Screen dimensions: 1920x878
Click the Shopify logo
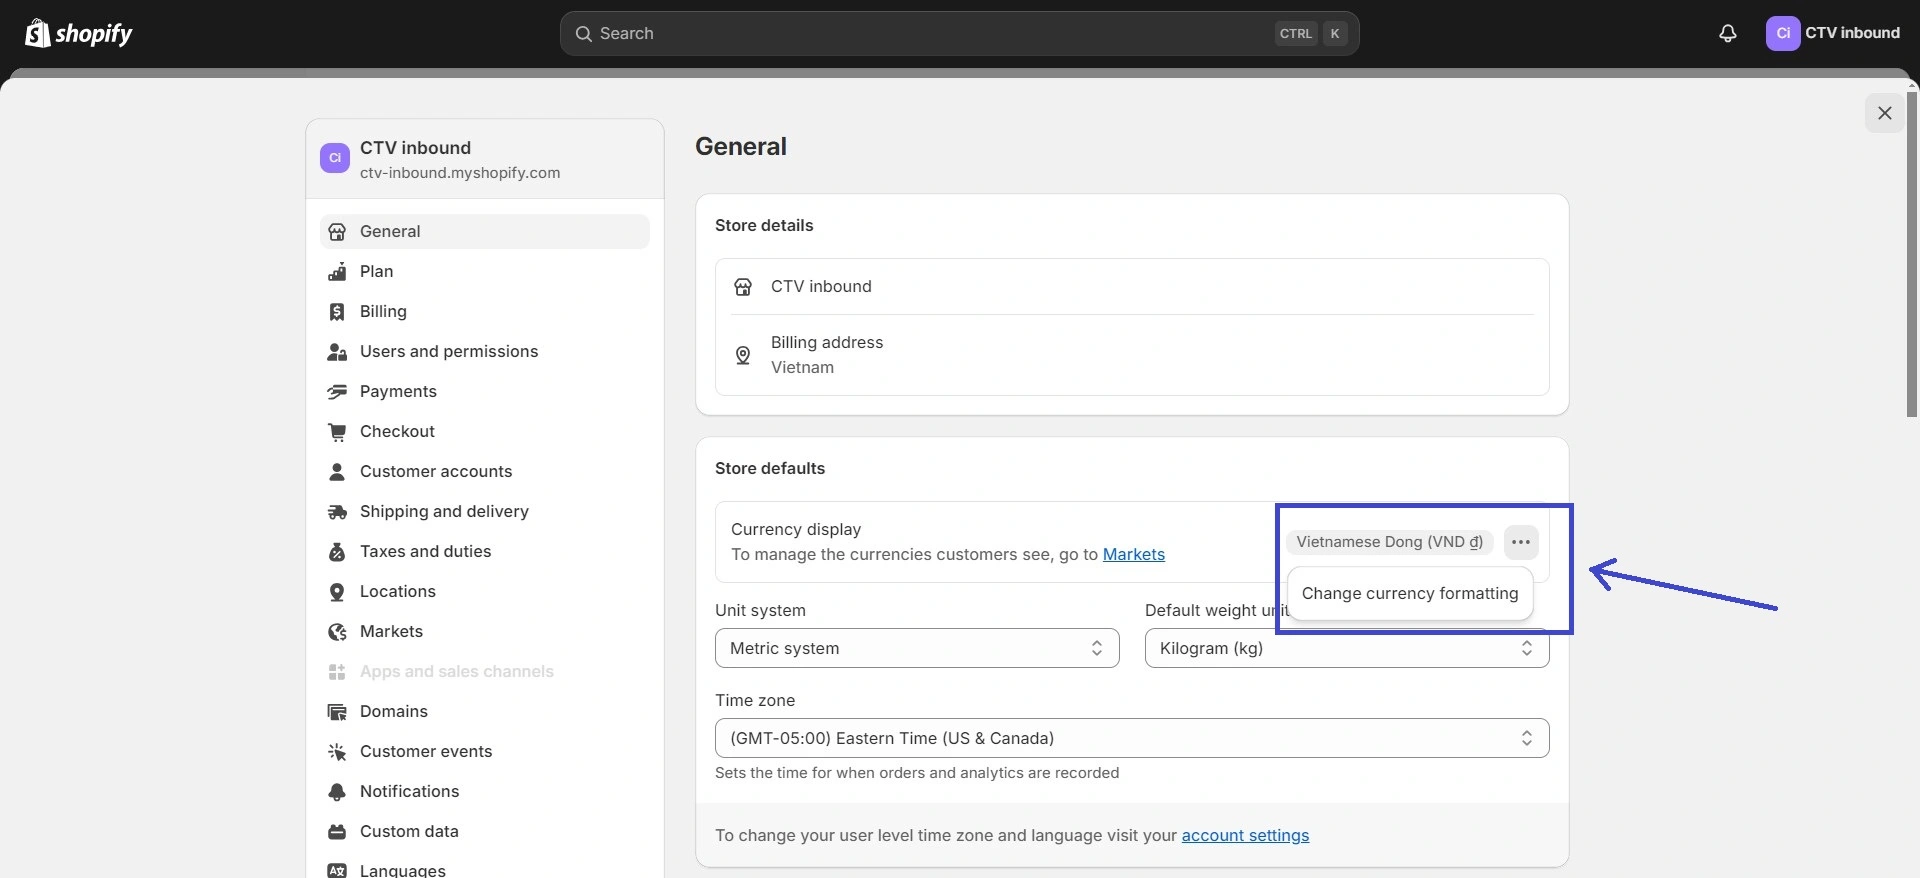point(79,33)
